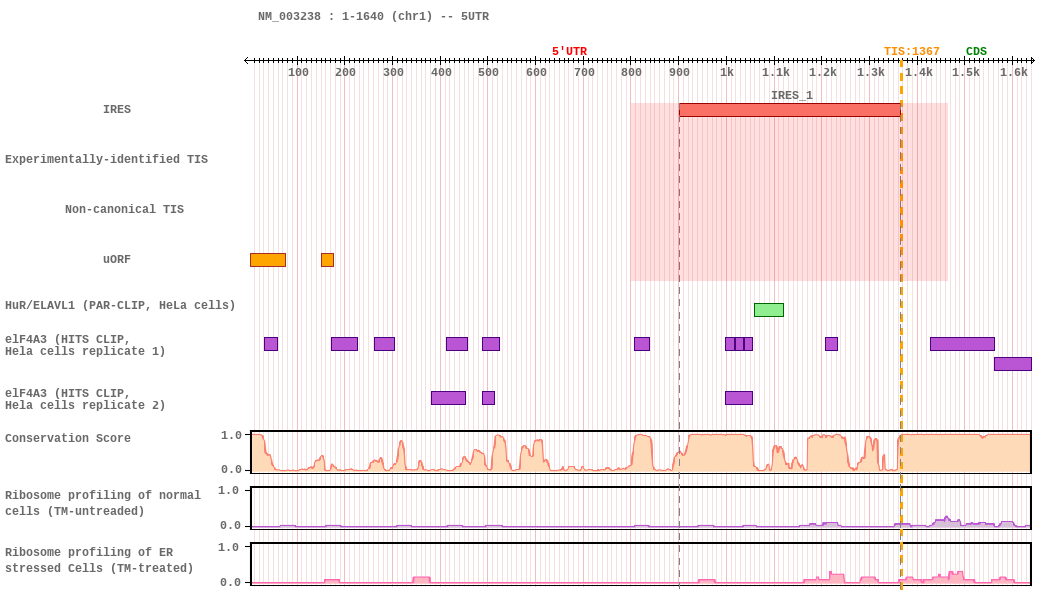Click the Experimentally-identified TIS track label
Screen dimensions: 1050x596
pyautogui.click(x=106, y=160)
